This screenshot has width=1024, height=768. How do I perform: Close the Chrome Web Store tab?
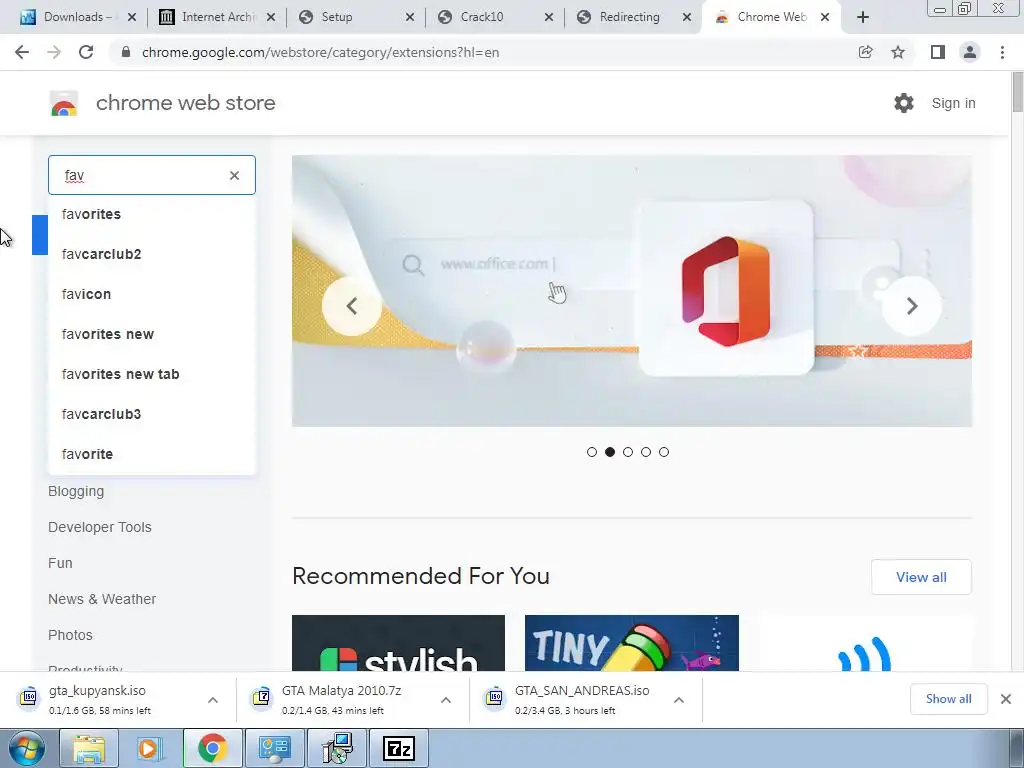(825, 17)
